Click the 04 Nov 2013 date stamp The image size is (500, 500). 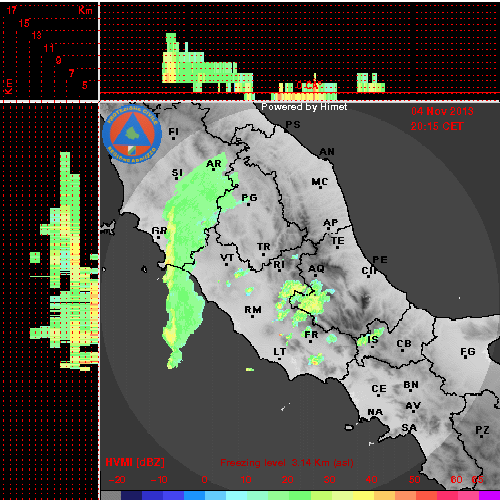[442, 111]
